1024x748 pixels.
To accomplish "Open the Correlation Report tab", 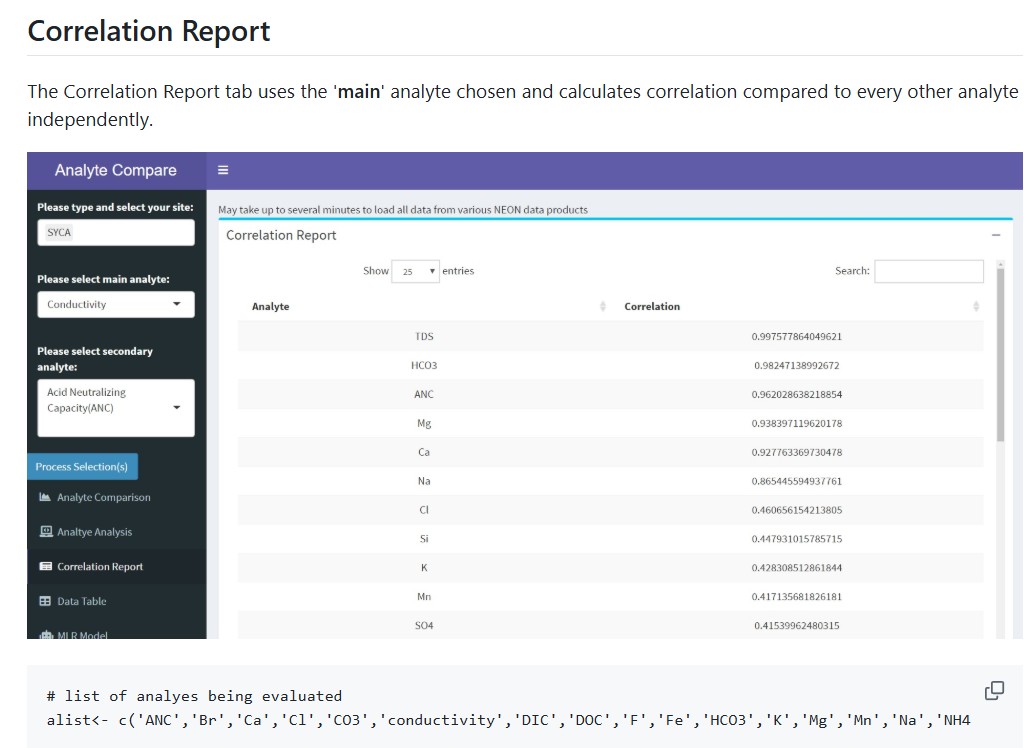I will pos(99,567).
